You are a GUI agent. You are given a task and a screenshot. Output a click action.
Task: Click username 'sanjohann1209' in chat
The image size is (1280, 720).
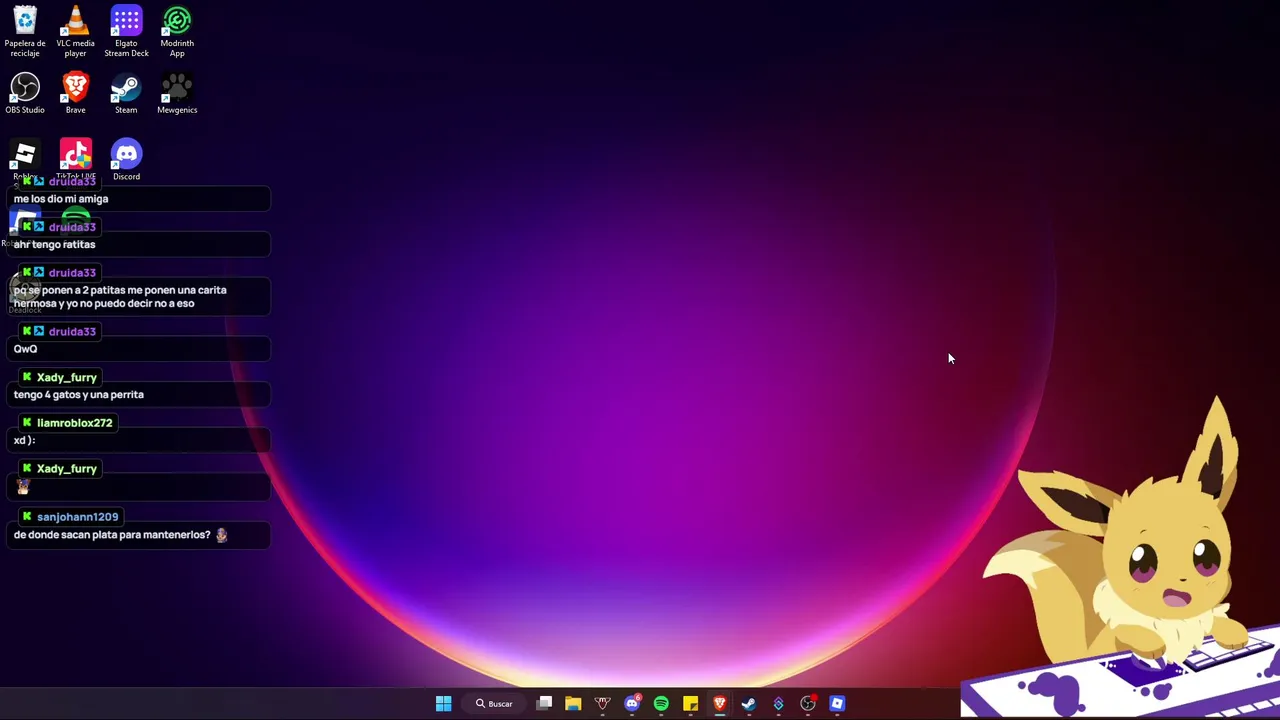77,517
